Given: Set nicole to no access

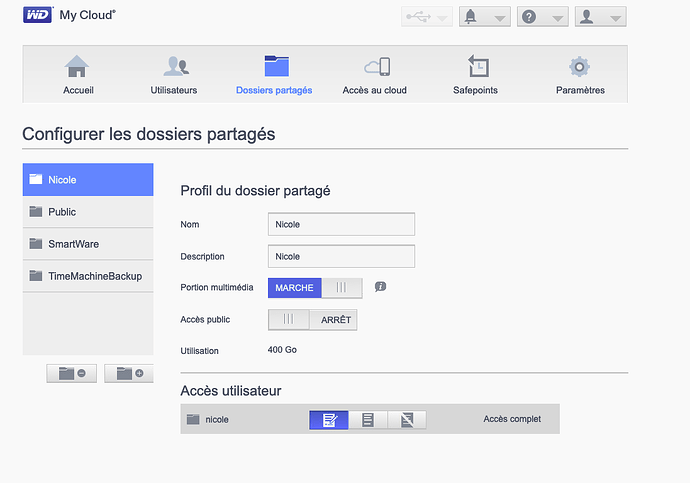Looking at the screenshot, I should 407,420.
